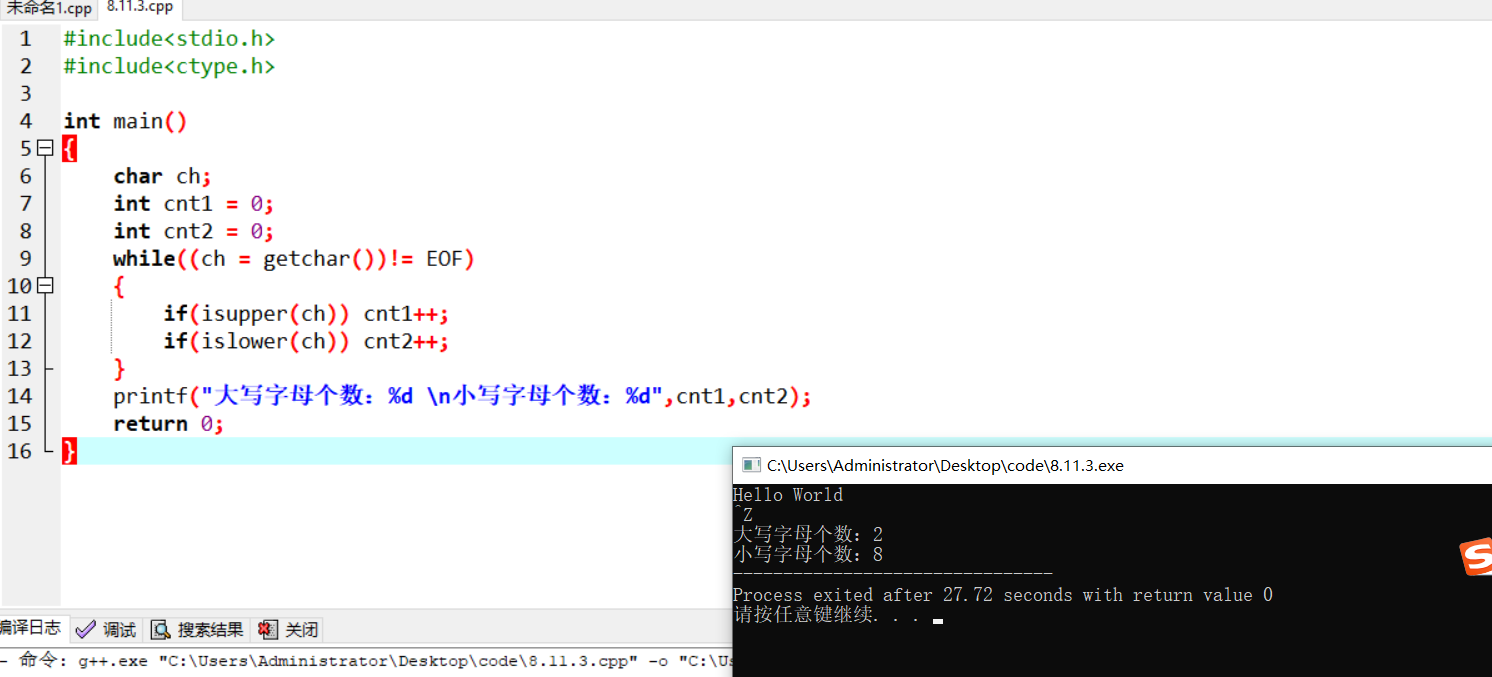Click the 8.11.3.exe console window title bar
The width and height of the screenshot is (1492, 677).
(x=1112, y=465)
